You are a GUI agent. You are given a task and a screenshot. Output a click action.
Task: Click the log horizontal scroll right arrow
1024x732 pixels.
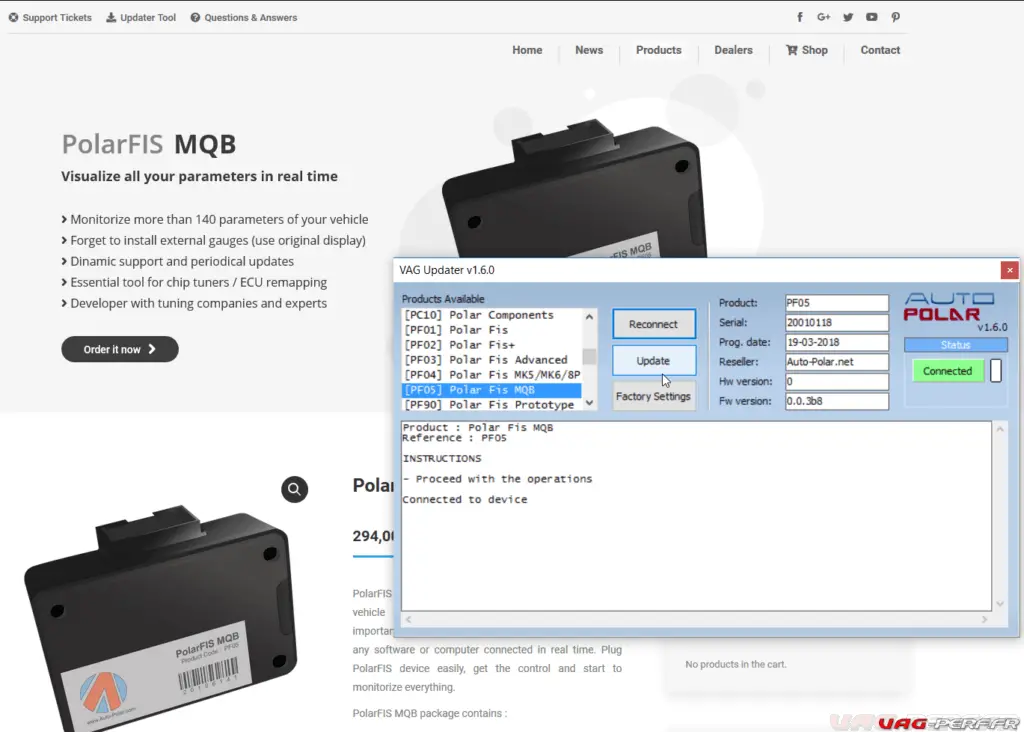pos(984,619)
